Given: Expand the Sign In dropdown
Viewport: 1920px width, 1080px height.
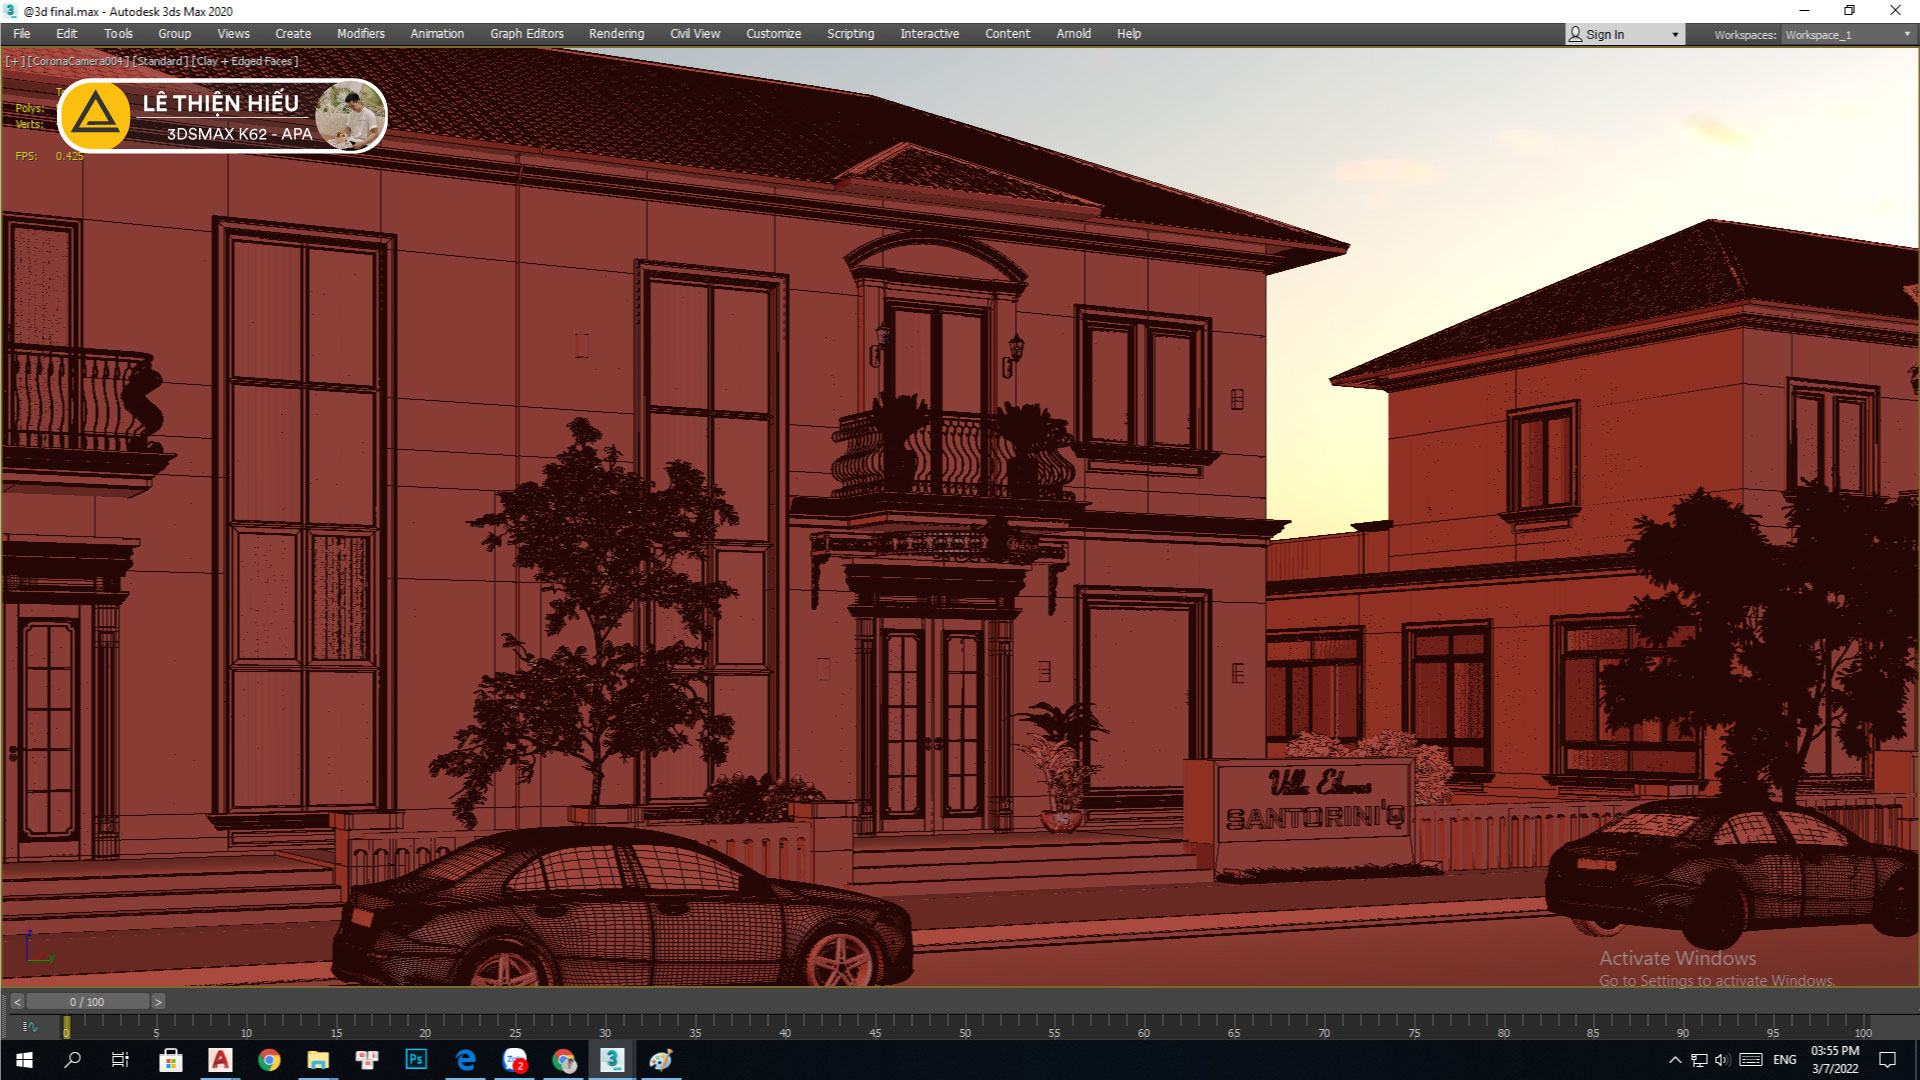Looking at the screenshot, I should pyautogui.click(x=1675, y=34).
